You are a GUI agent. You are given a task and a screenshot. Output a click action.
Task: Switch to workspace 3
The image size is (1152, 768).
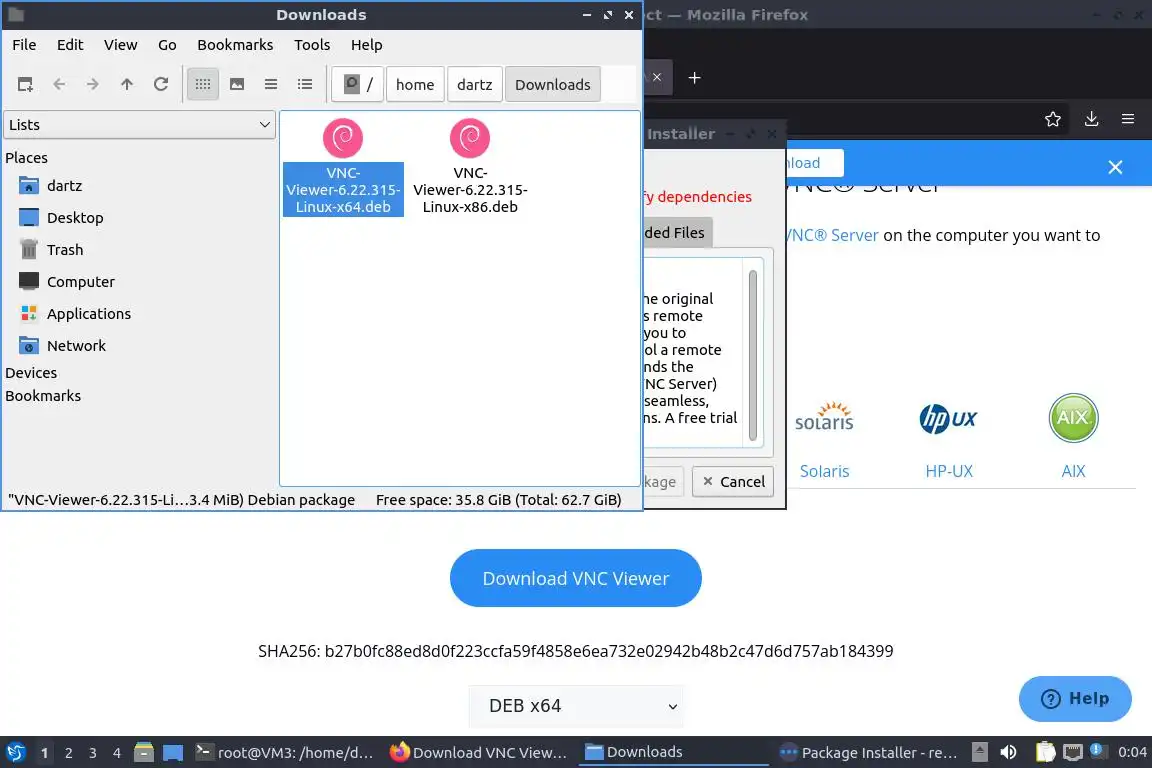point(93,753)
